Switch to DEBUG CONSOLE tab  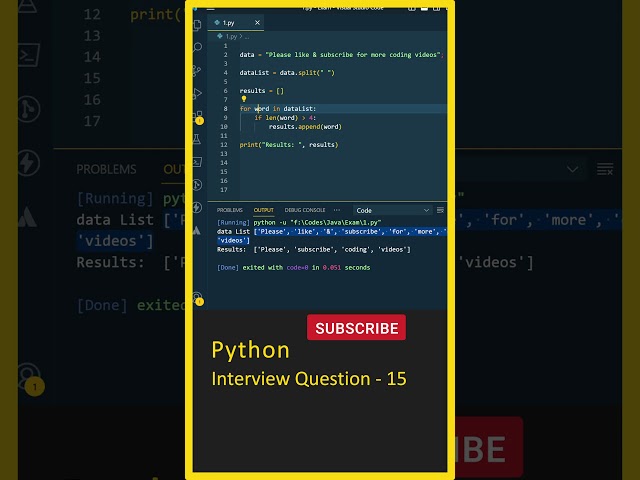305,210
